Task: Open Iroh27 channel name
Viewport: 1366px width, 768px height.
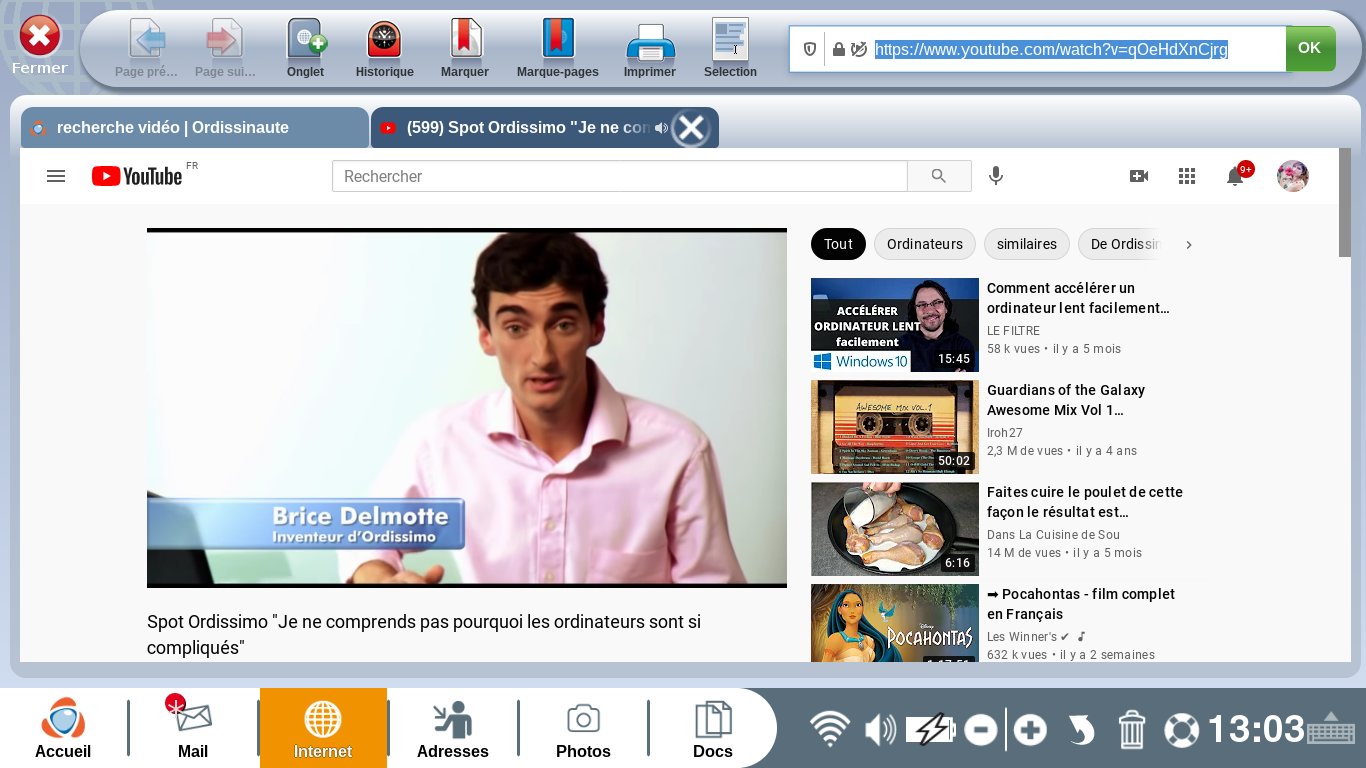Action: (x=1005, y=433)
